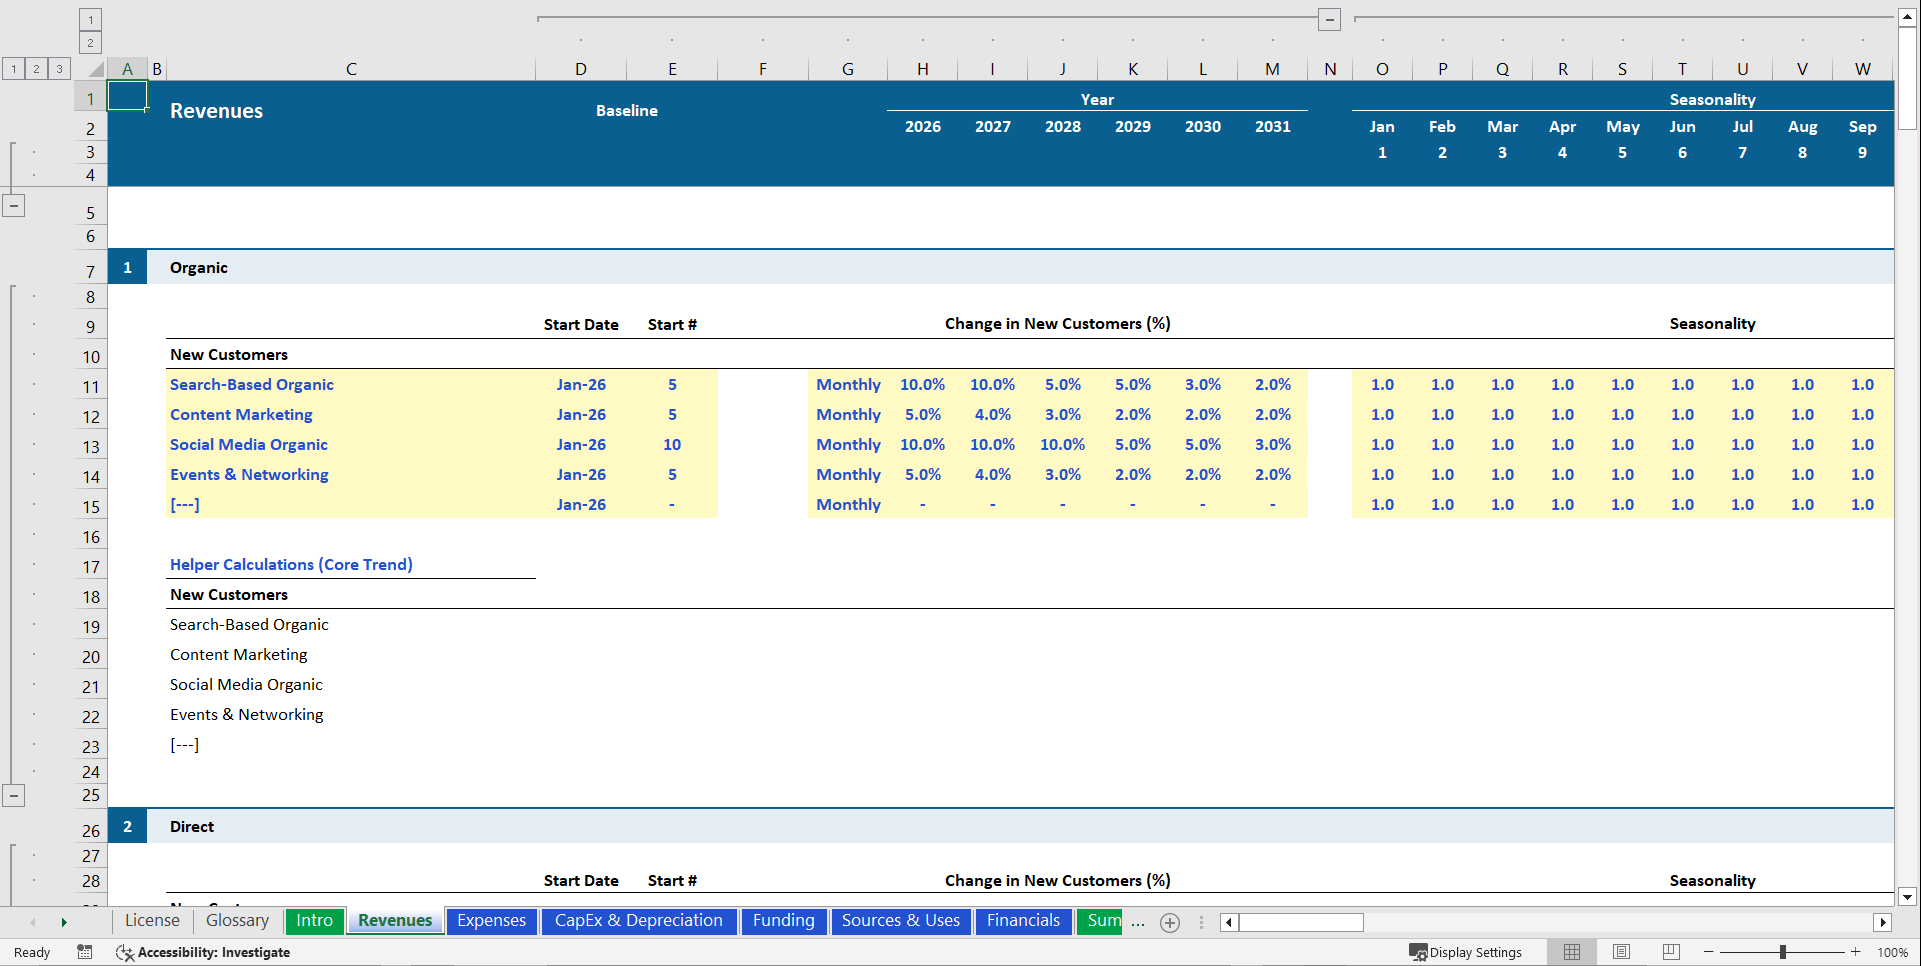Screen dimensions: 1921x966
Task: Reveal hidden sheet tabs via the ellipsis
Action: tap(1138, 923)
